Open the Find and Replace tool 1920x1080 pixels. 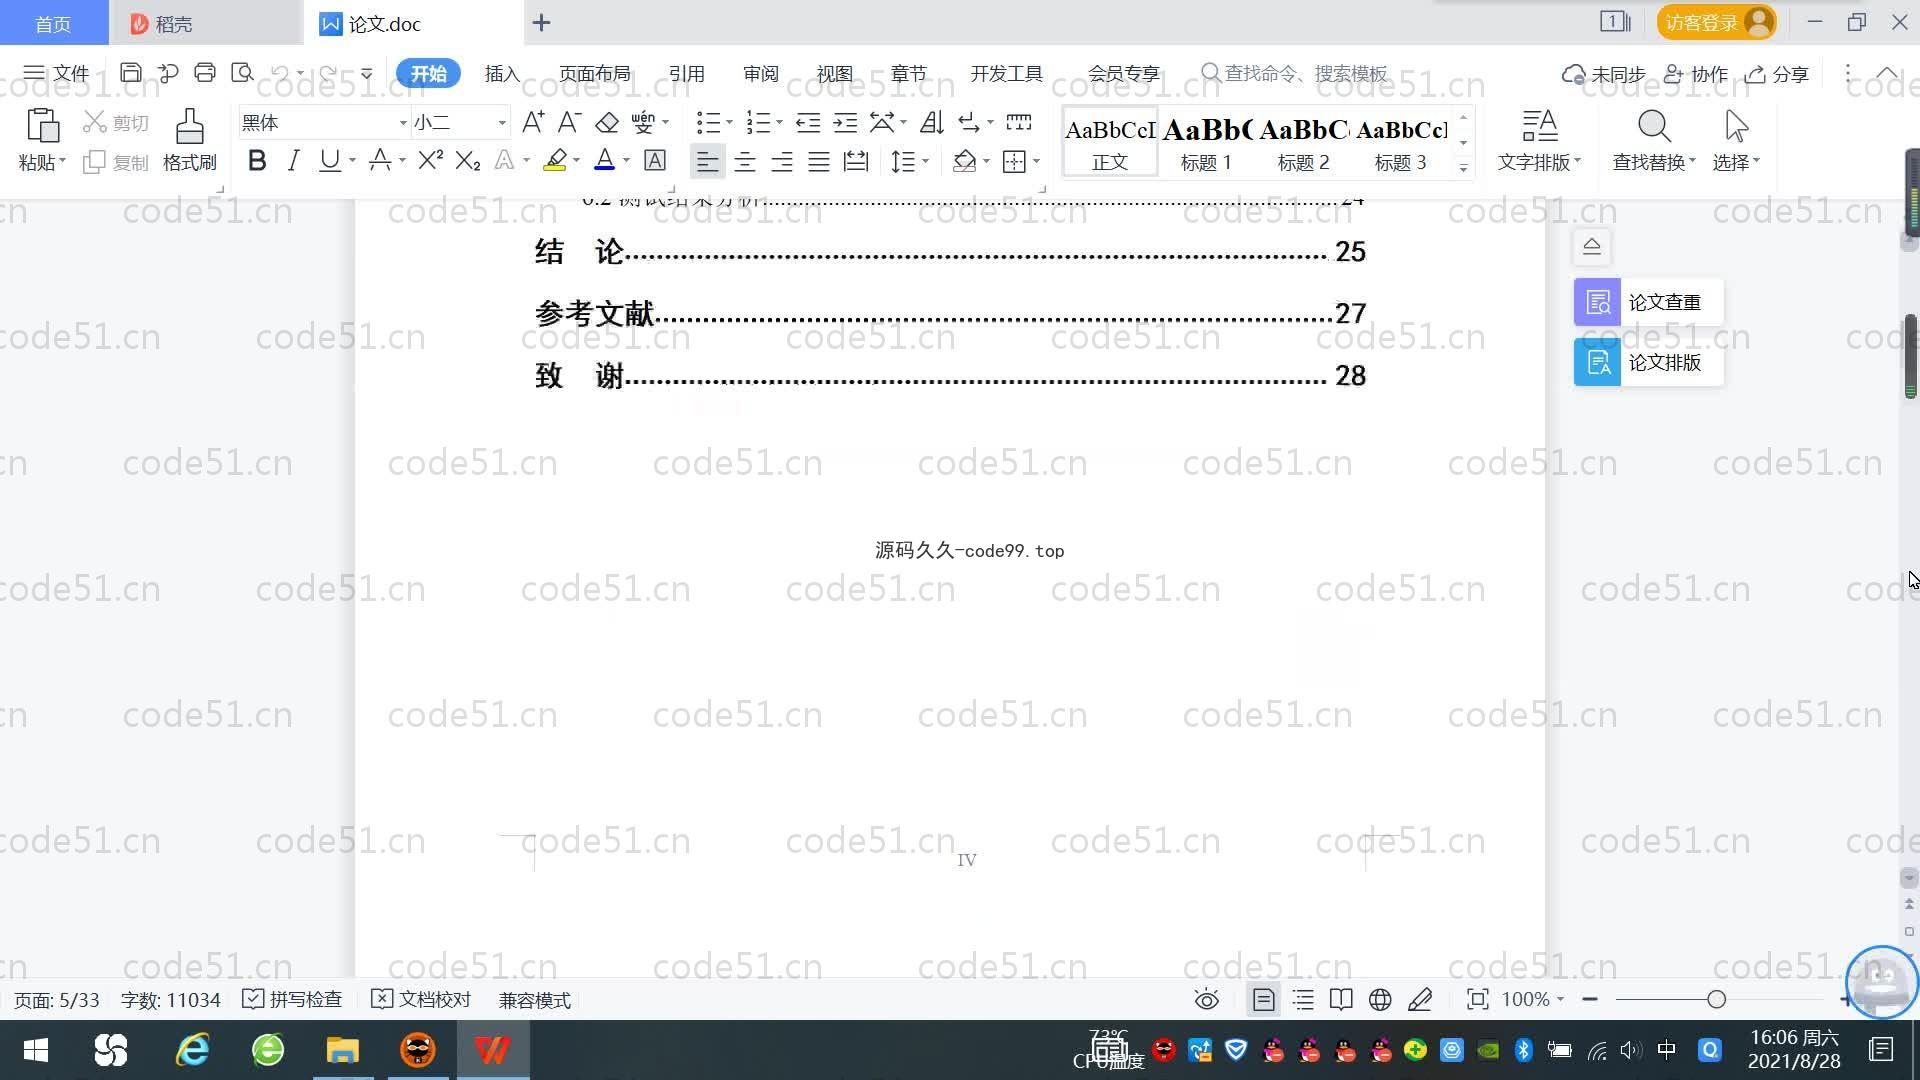point(1654,139)
